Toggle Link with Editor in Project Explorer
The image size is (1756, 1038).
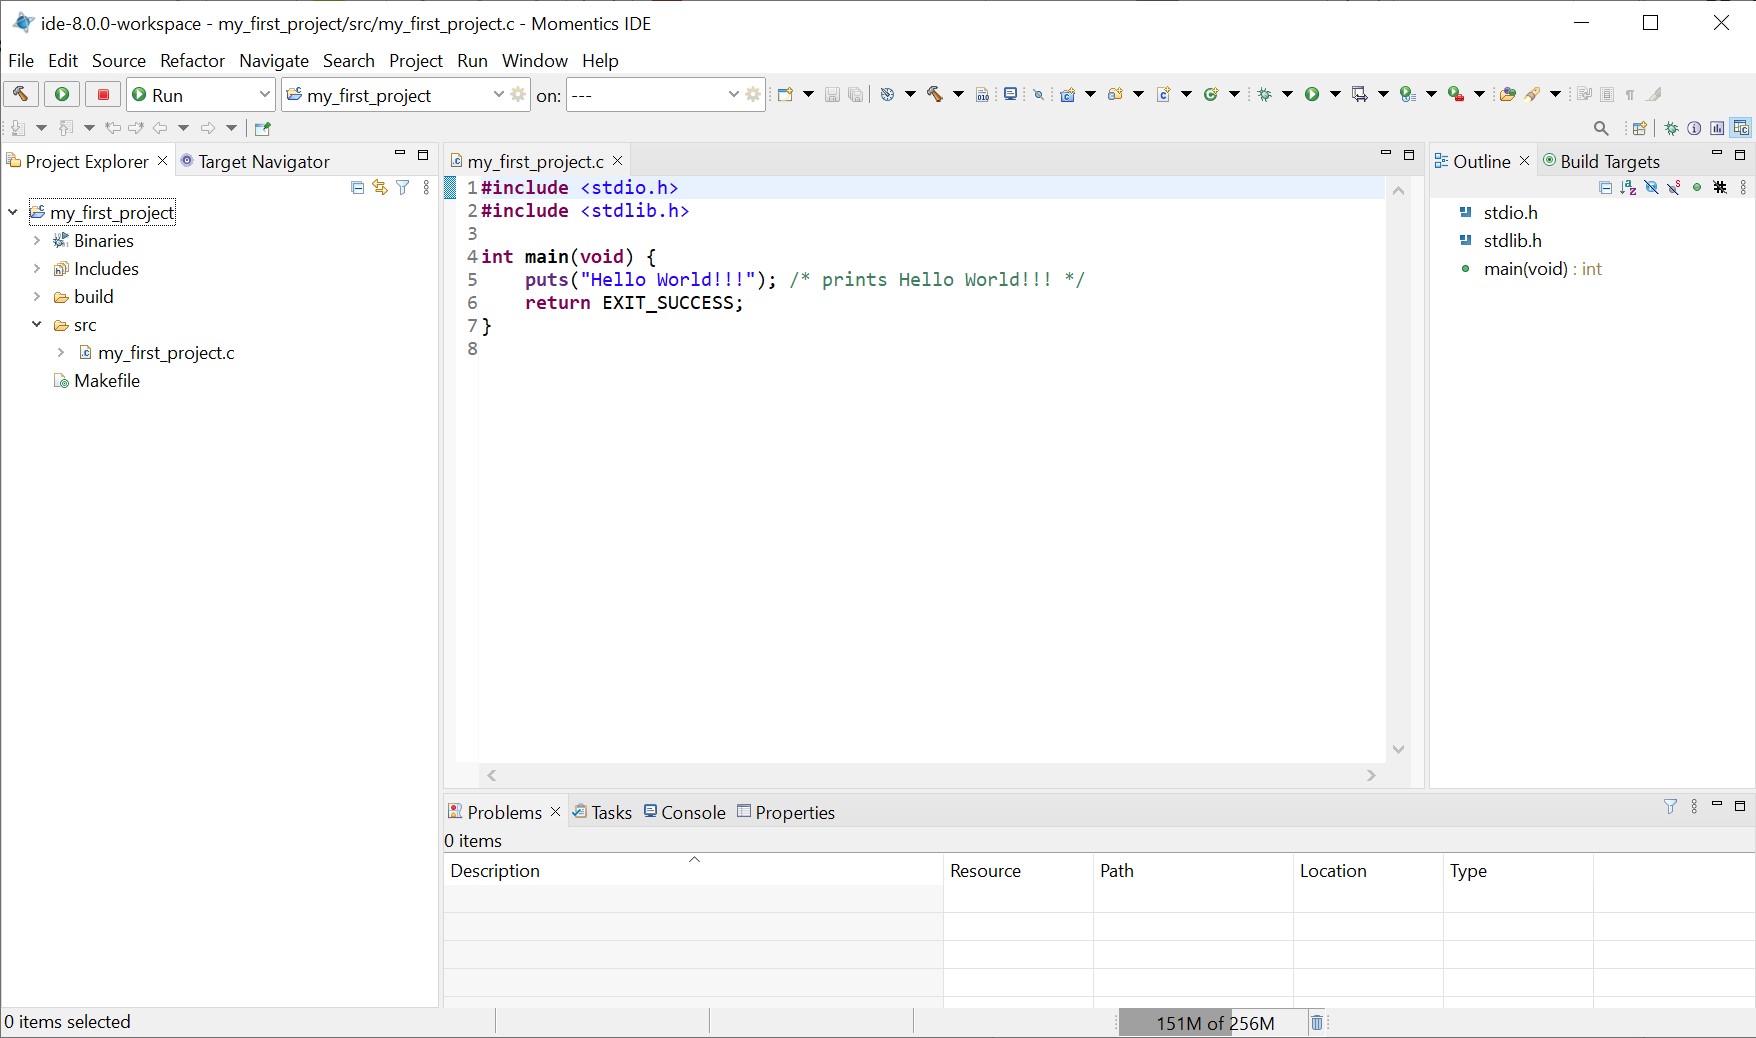[x=380, y=187]
